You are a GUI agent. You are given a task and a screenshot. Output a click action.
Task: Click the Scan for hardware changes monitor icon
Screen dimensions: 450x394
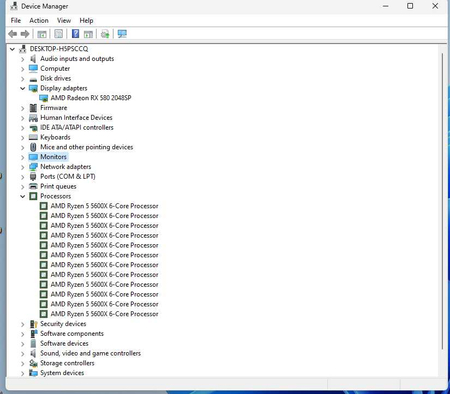click(x=122, y=34)
